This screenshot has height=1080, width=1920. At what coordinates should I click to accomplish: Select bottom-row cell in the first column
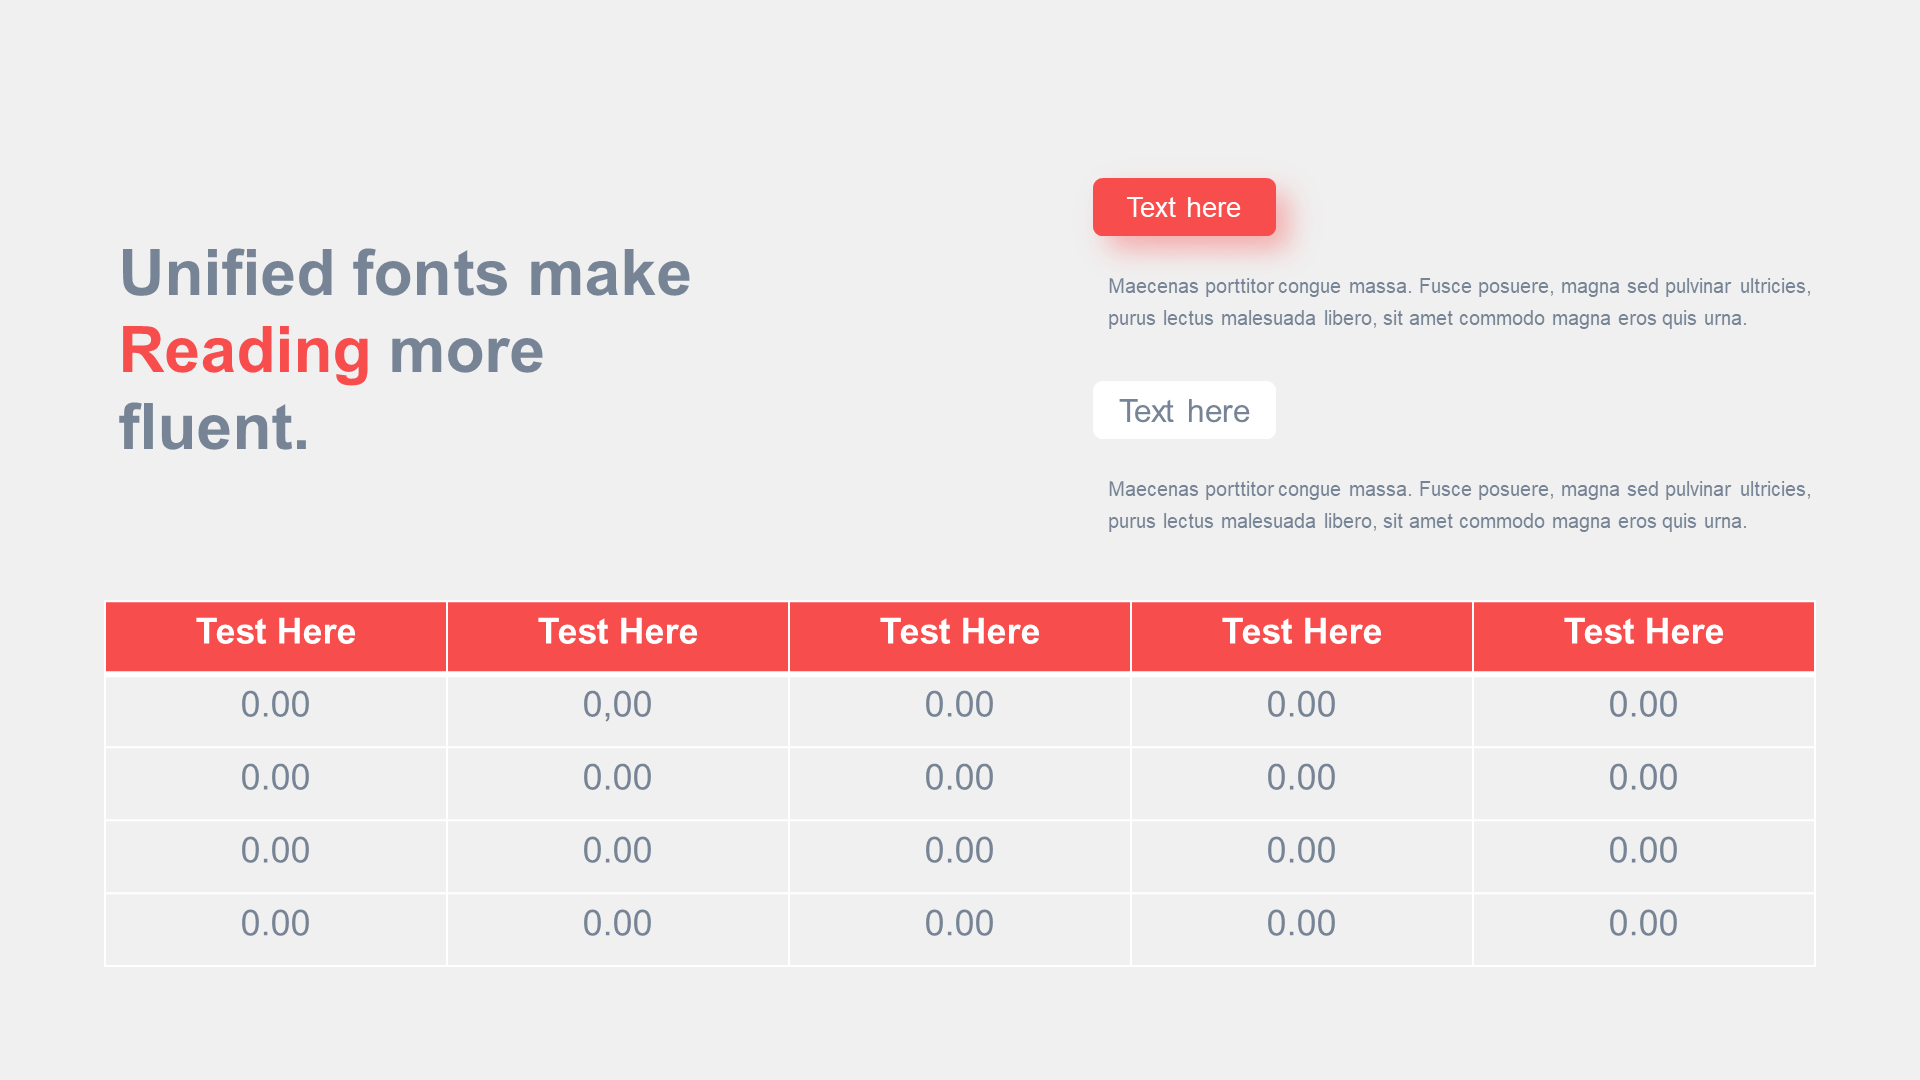pos(276,930)
